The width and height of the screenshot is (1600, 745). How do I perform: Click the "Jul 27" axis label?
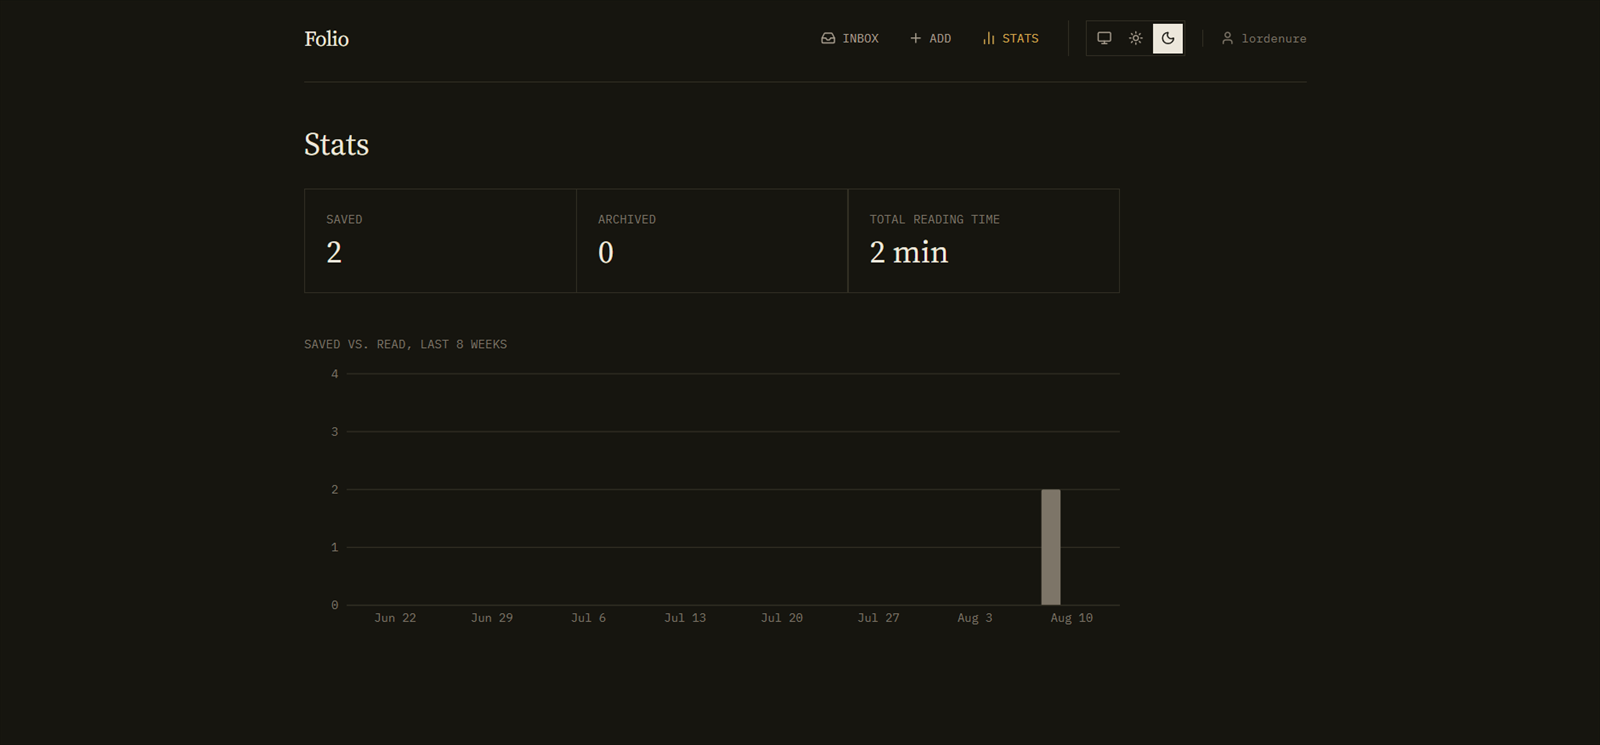(878, 618)
